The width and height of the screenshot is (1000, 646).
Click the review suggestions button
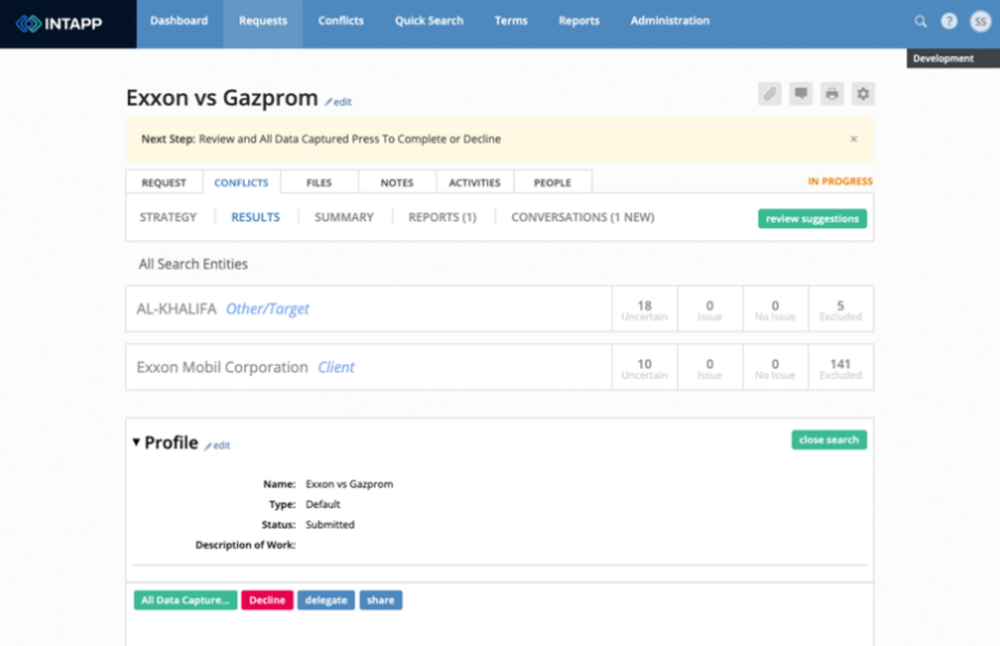point(812,219)
